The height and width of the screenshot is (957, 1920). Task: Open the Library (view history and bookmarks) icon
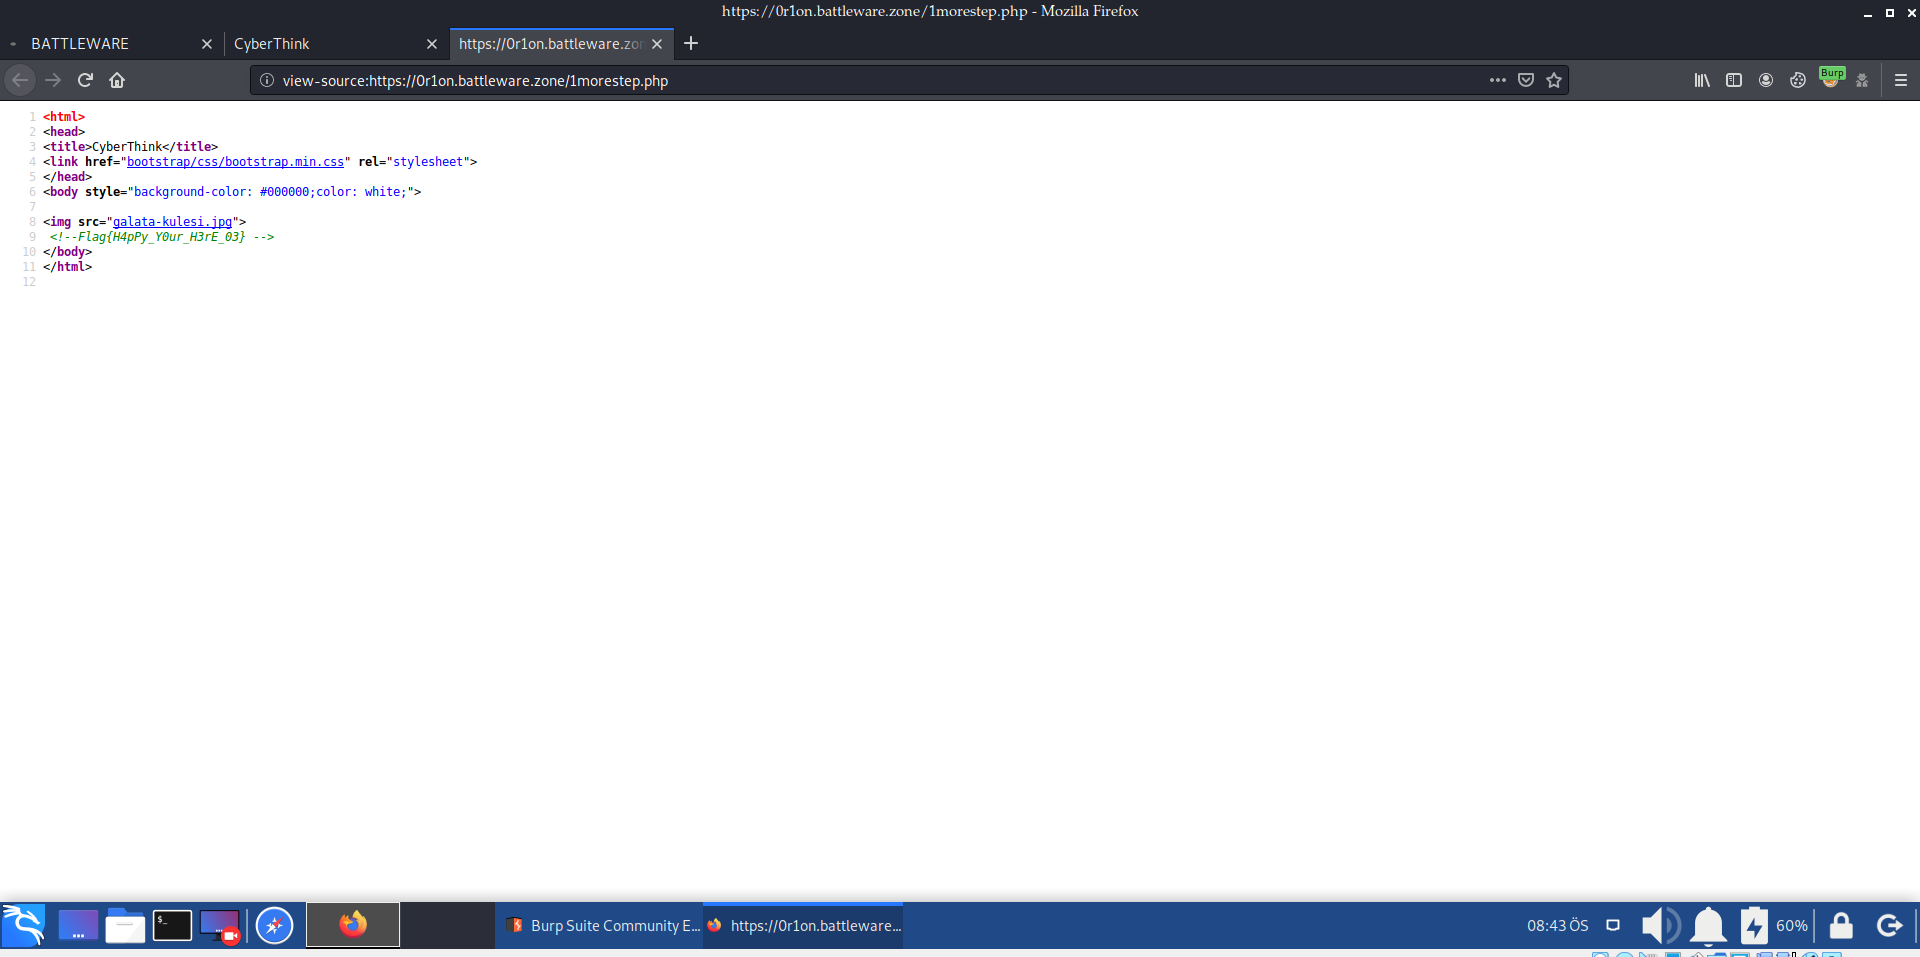(1702, 80)
